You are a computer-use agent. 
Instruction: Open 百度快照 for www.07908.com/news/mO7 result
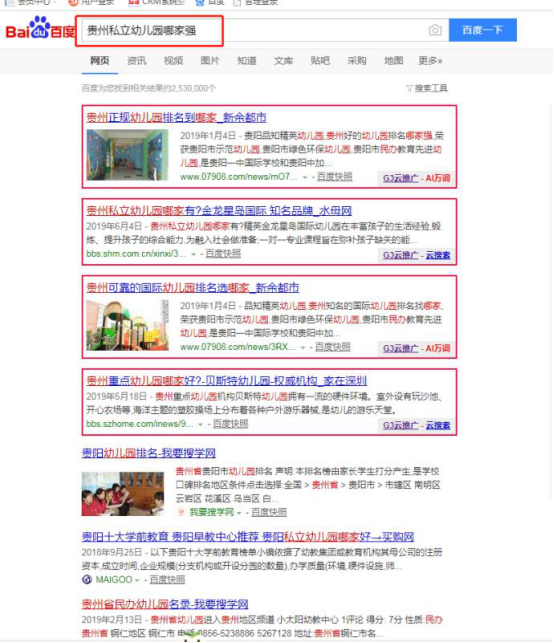[x=335, y=177]
